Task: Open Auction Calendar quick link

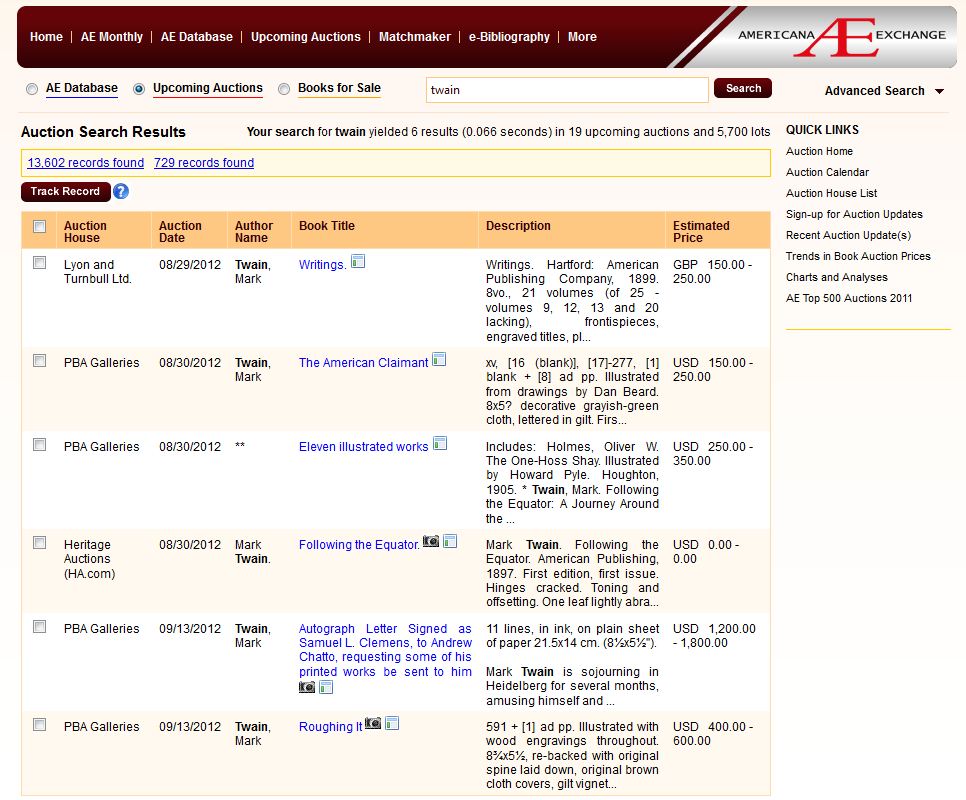Action: pyautogui.click(x=827, y=172)
